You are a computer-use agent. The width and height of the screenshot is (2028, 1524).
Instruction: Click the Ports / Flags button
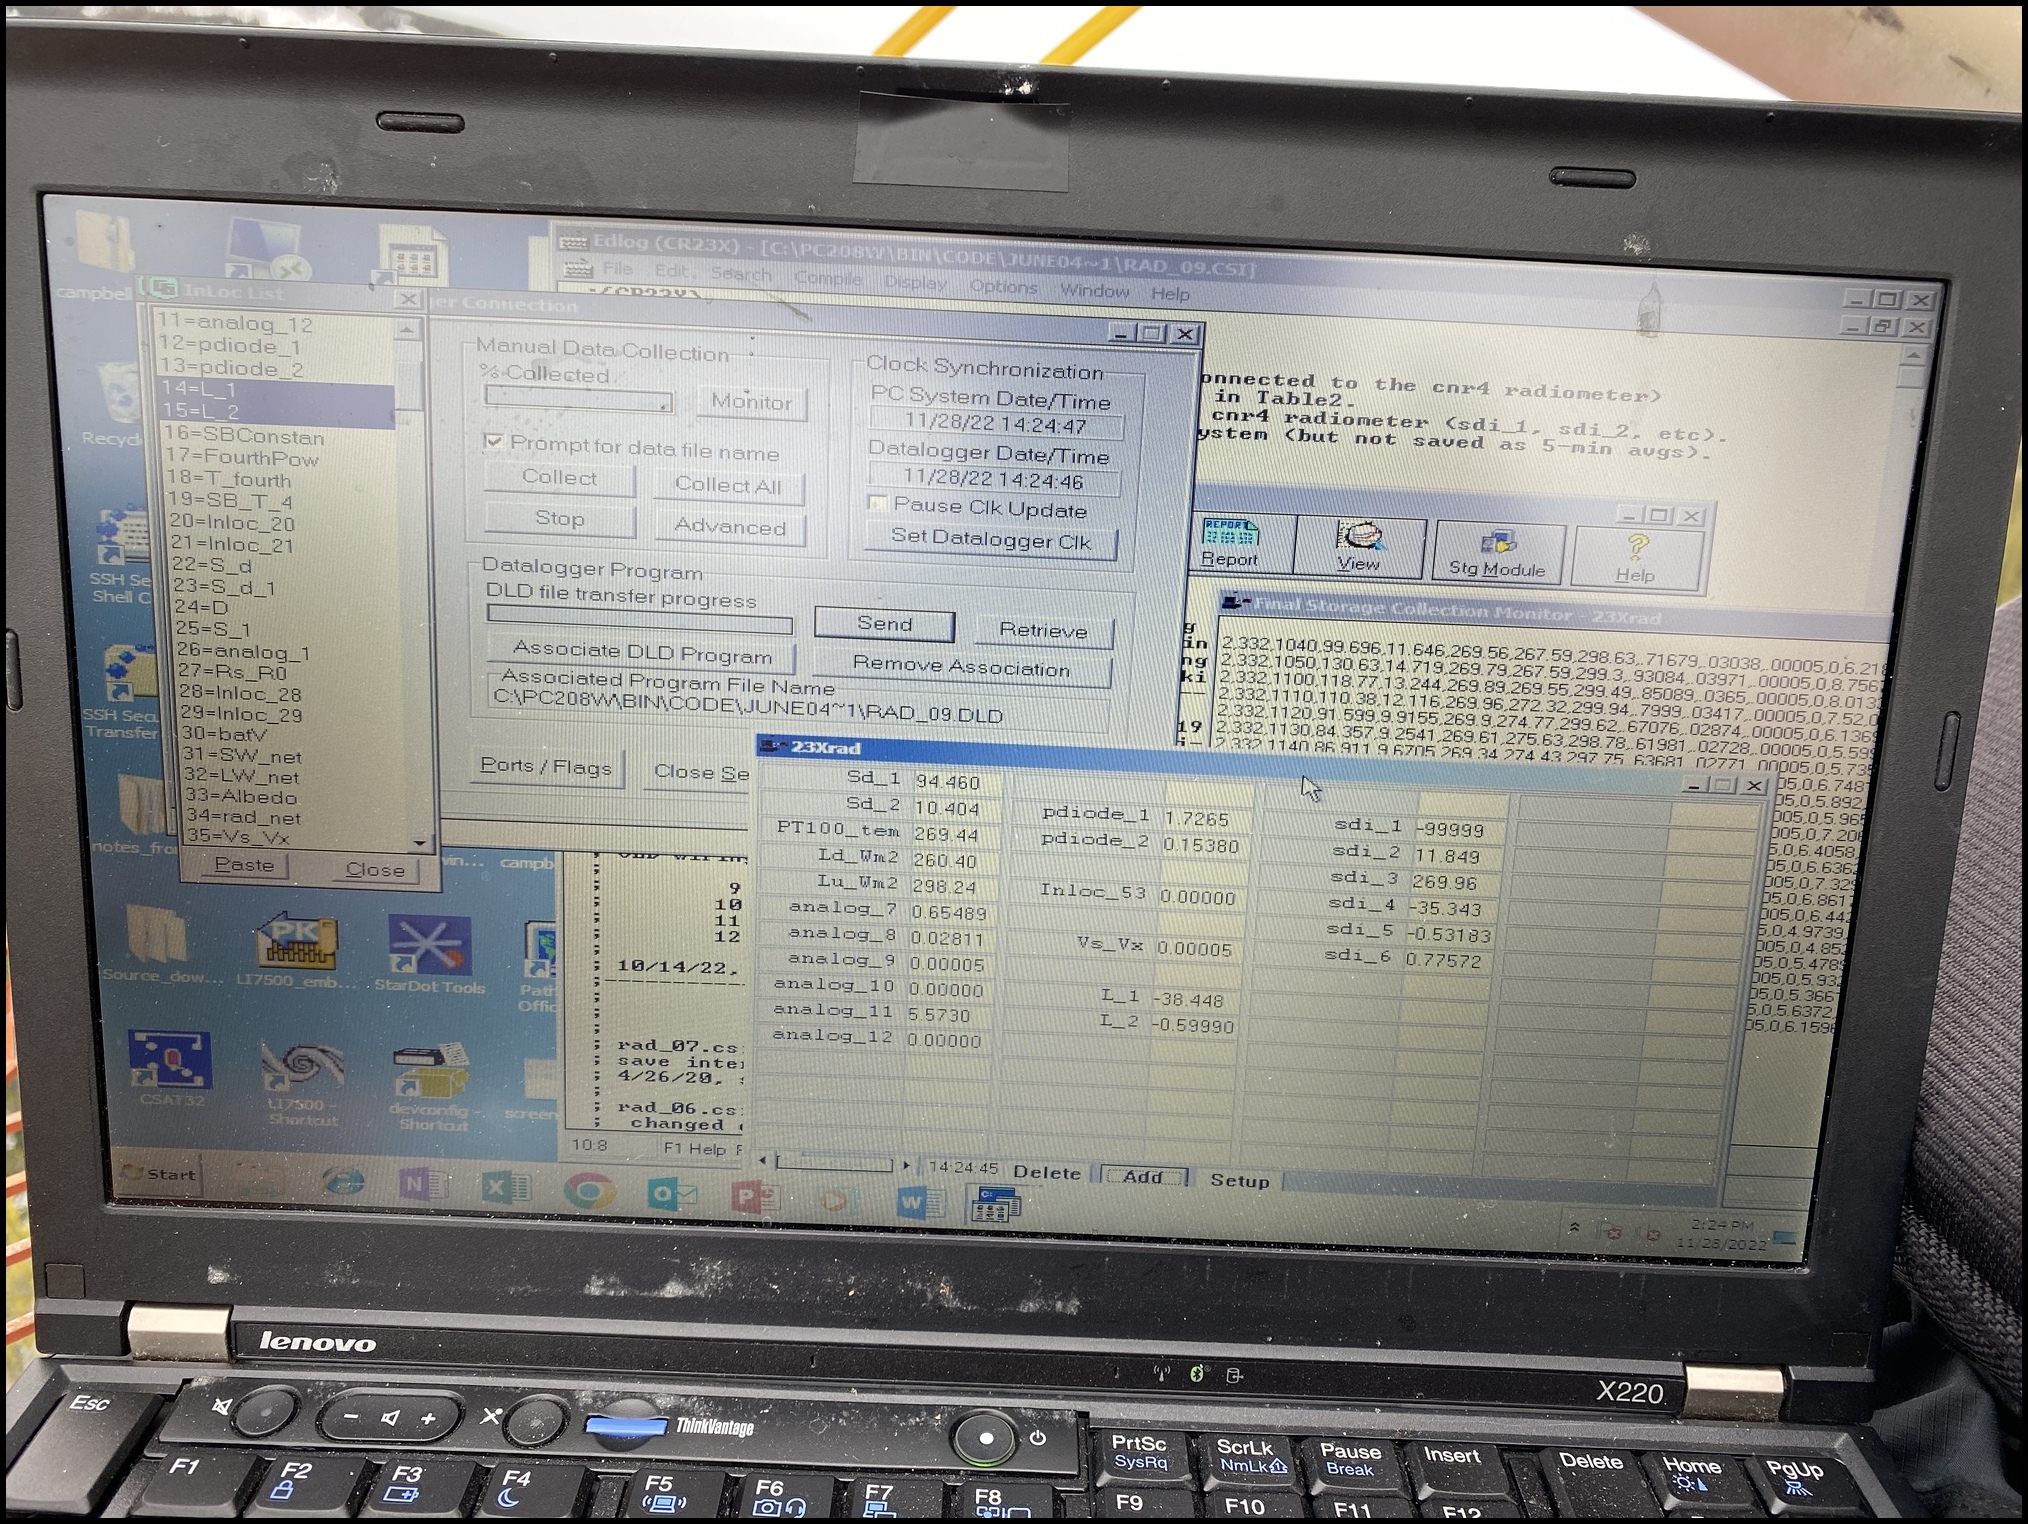546,766
